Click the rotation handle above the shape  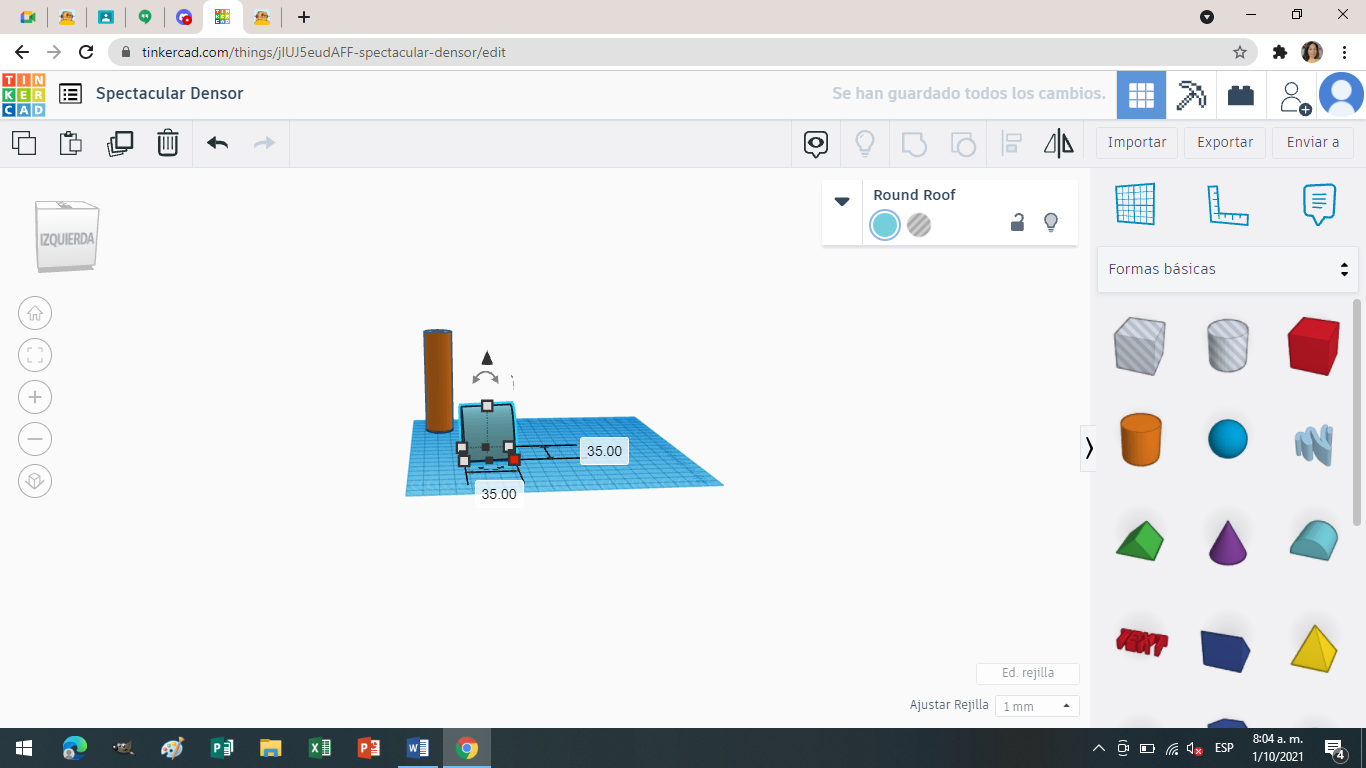486,377
